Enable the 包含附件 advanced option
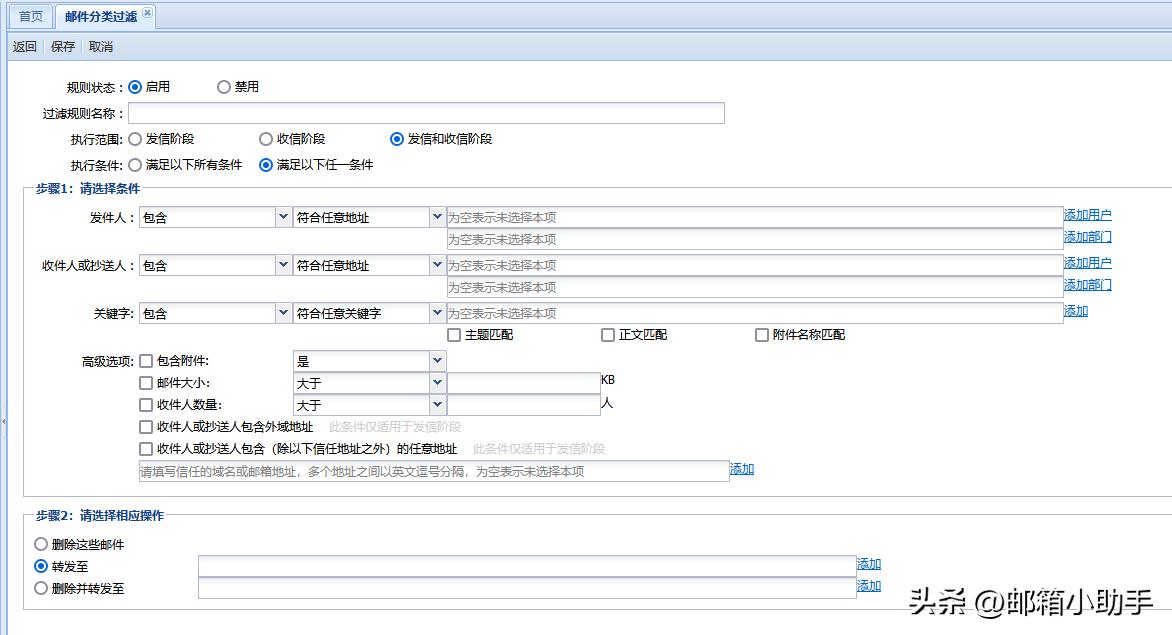 pyautogui.click(x=145, y=360)
